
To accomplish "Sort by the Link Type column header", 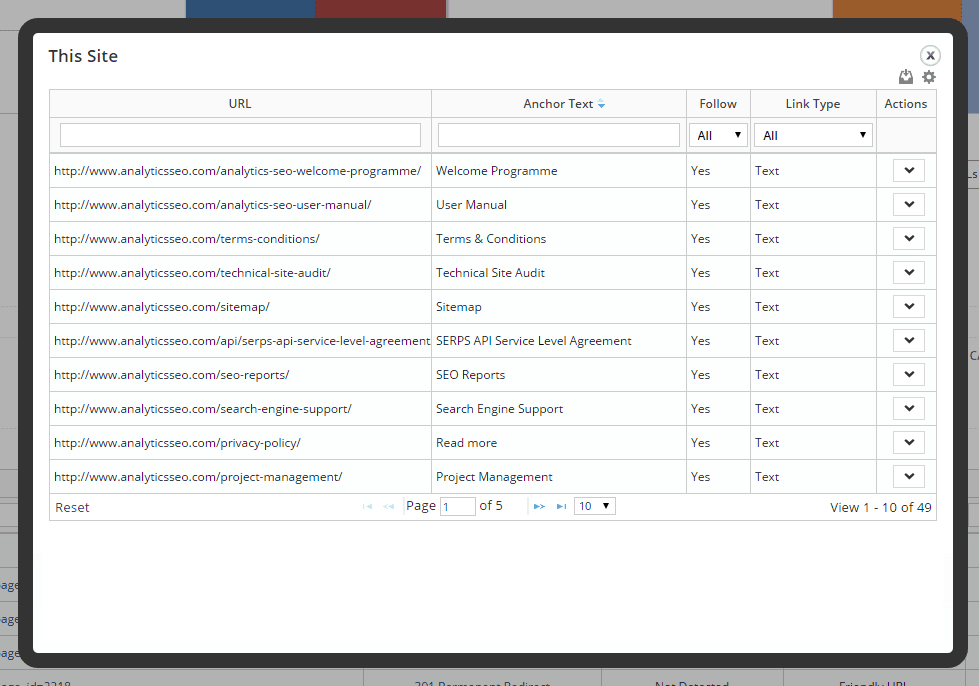I will [x=813, y=104].
